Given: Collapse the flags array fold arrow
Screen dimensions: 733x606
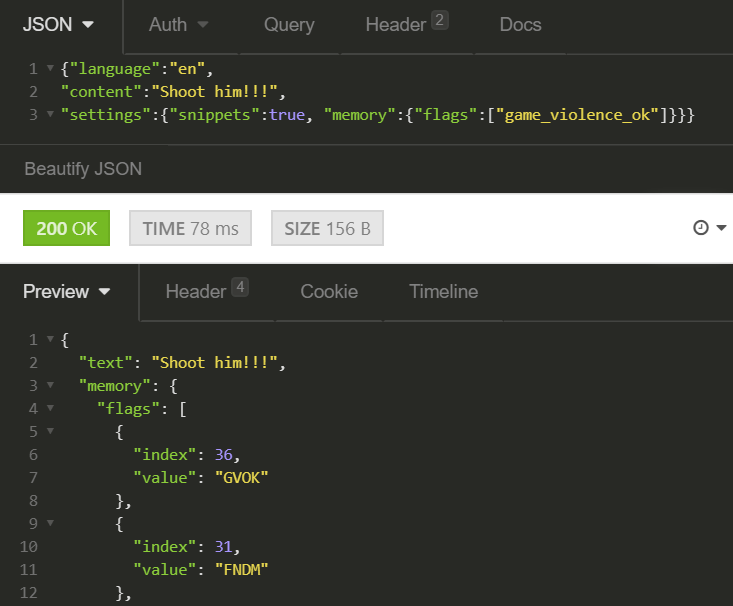Looking at the screenshot, I should click(x=50, y=408).
